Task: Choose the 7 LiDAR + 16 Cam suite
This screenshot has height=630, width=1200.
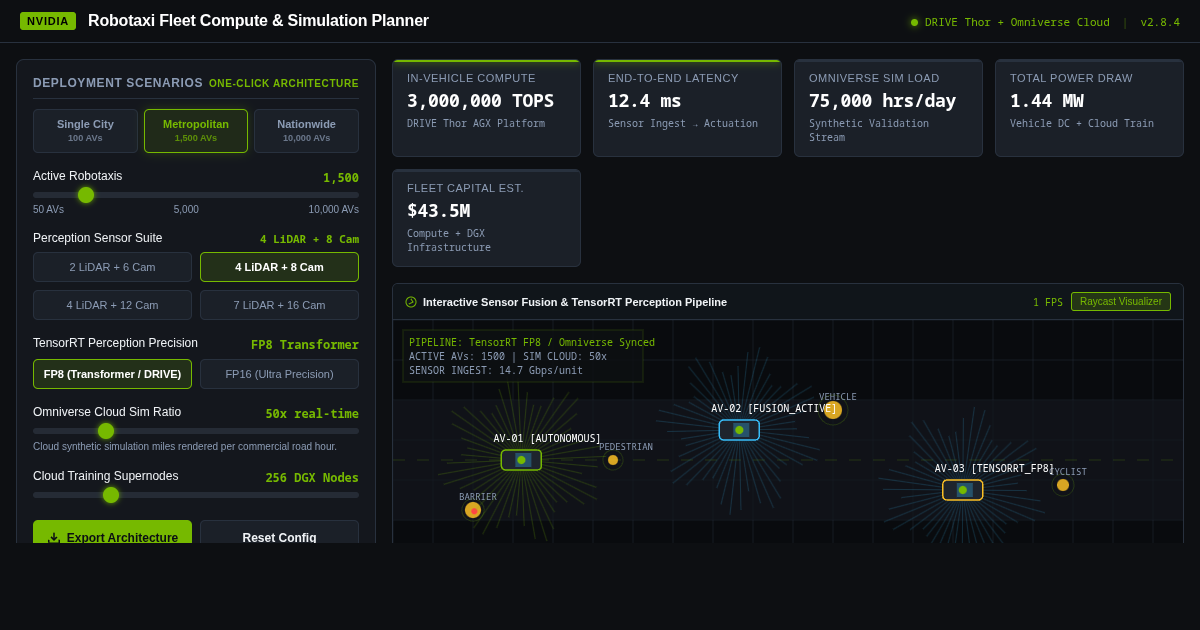Action: (279, 305)
